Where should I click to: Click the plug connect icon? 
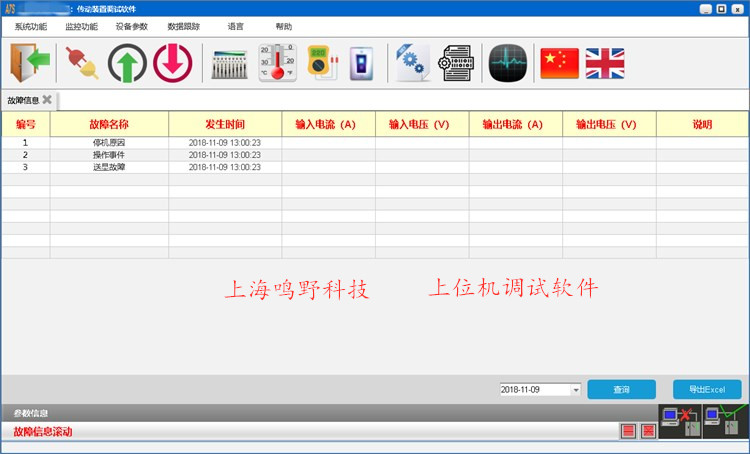tap(82, 63)
